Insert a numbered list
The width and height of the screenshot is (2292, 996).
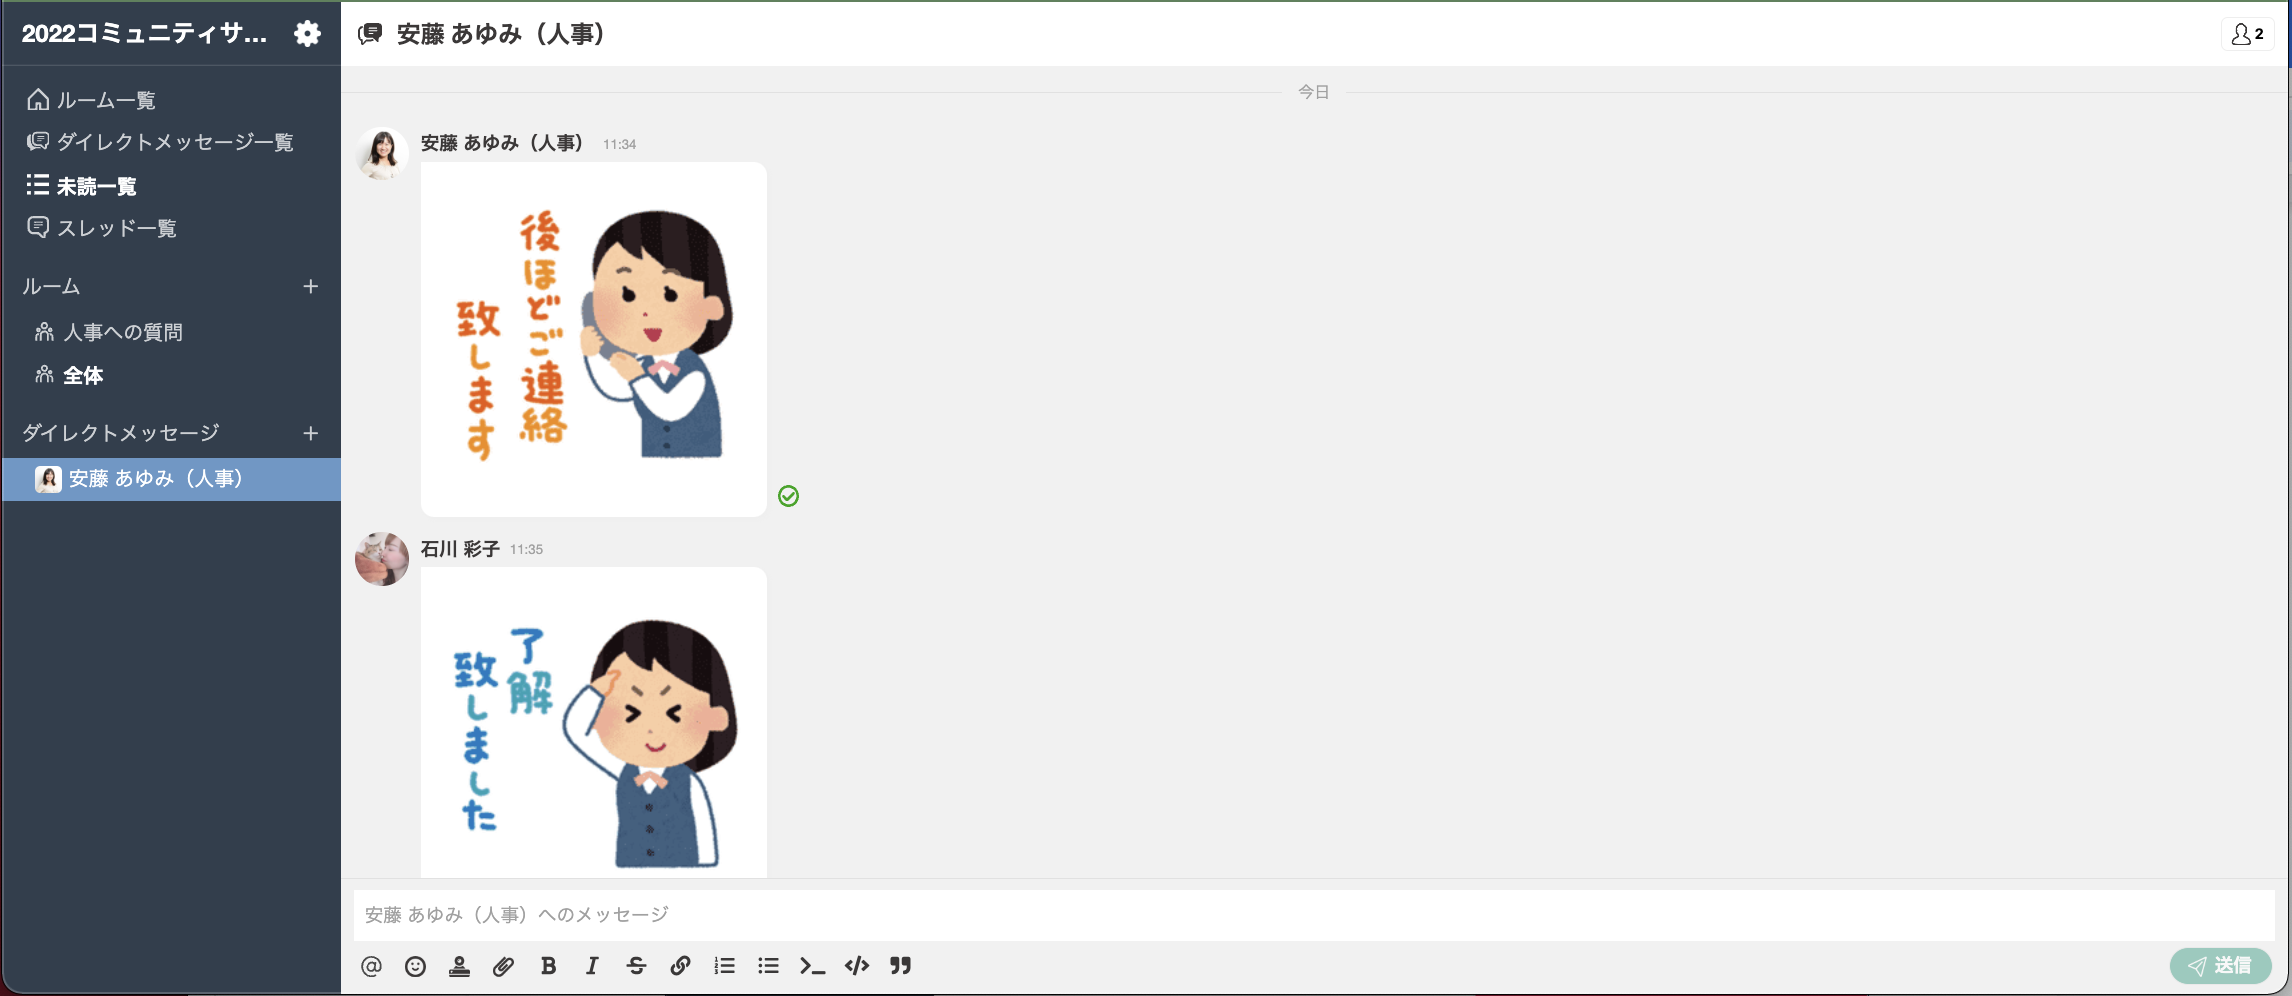pyautogui.click(x=724, y=966)
